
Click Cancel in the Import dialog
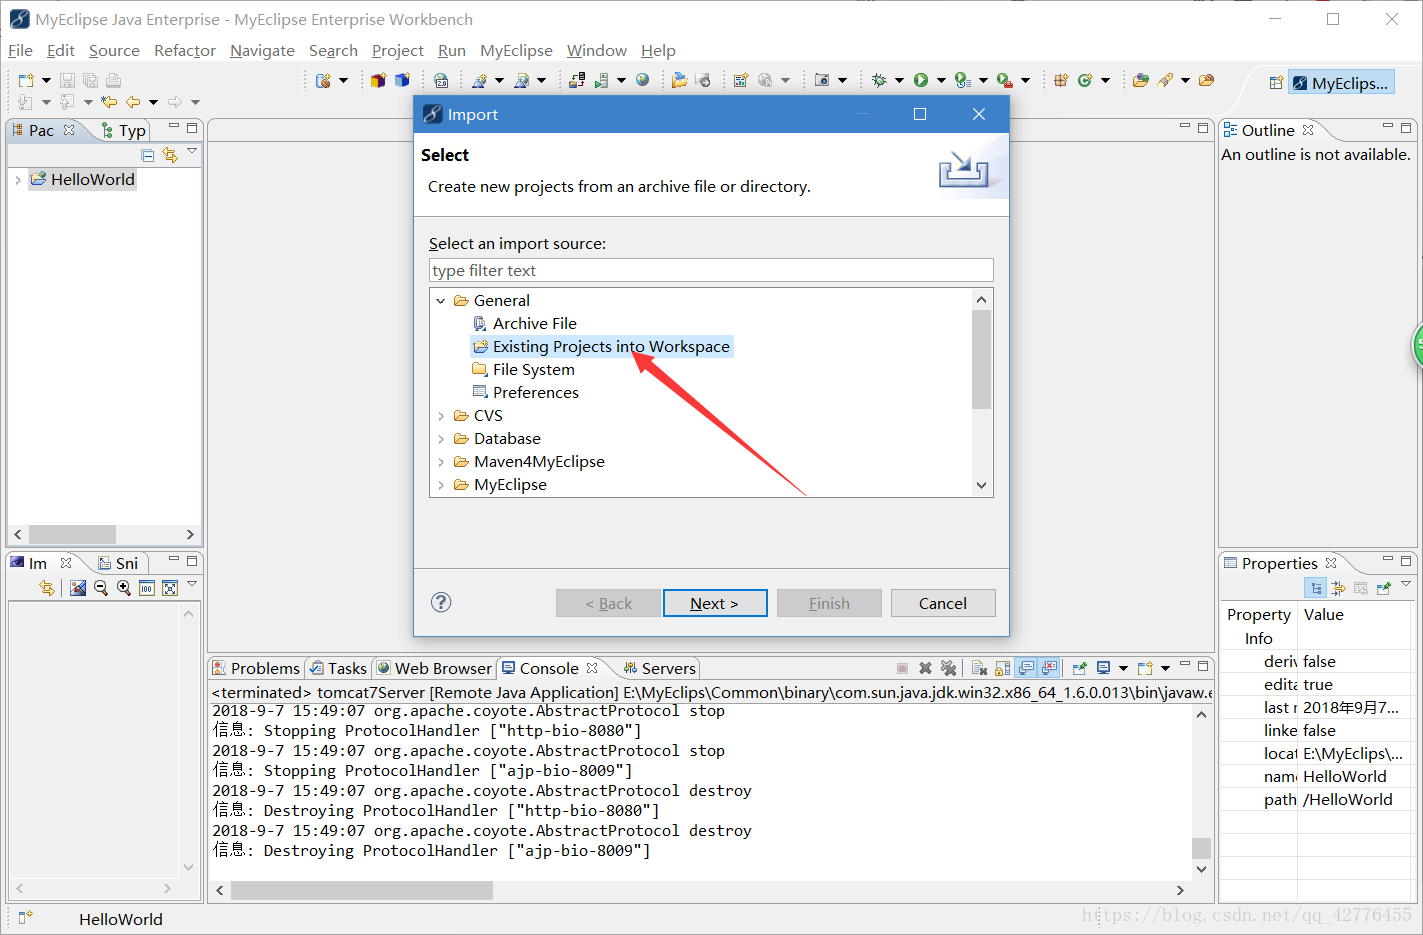click(x=943, y=603)
